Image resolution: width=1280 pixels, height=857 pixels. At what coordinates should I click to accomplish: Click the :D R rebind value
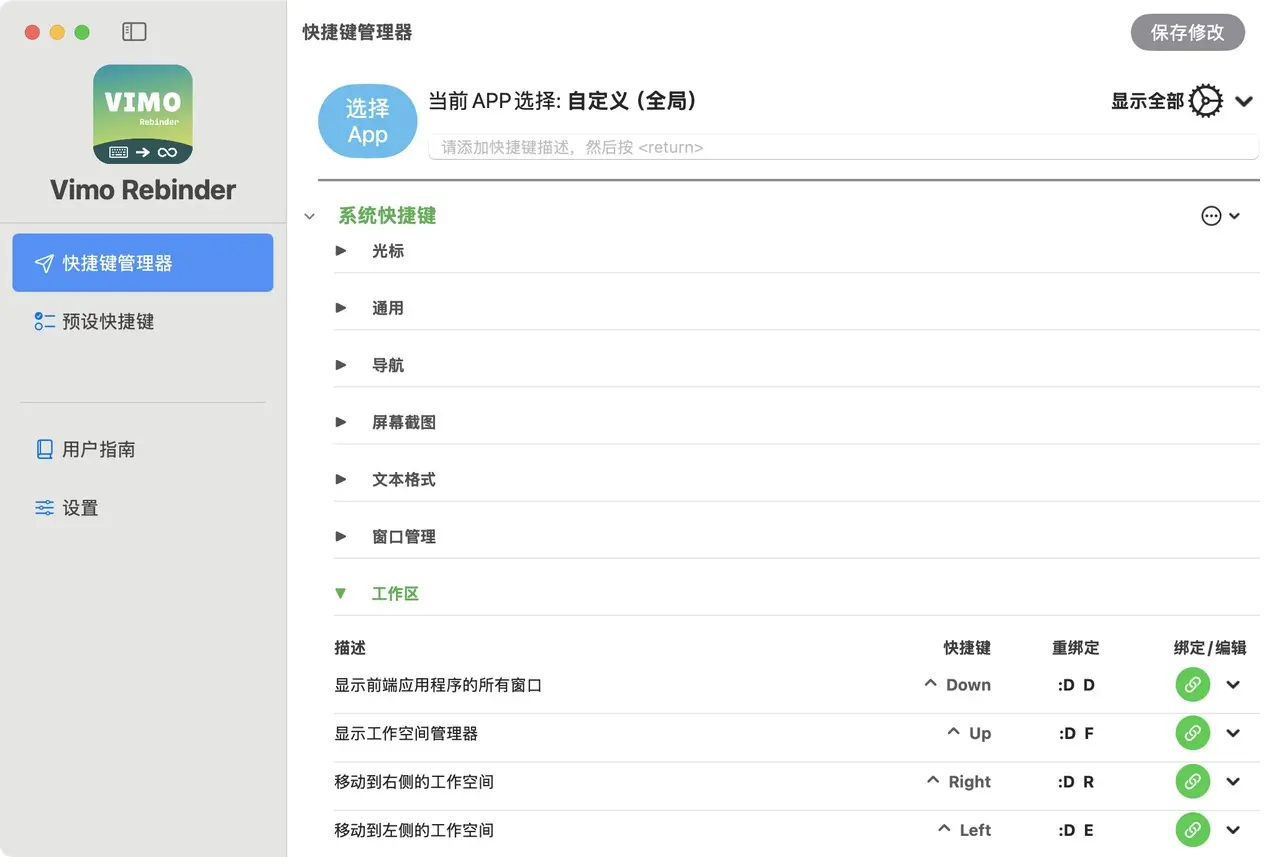point(1076,782)
